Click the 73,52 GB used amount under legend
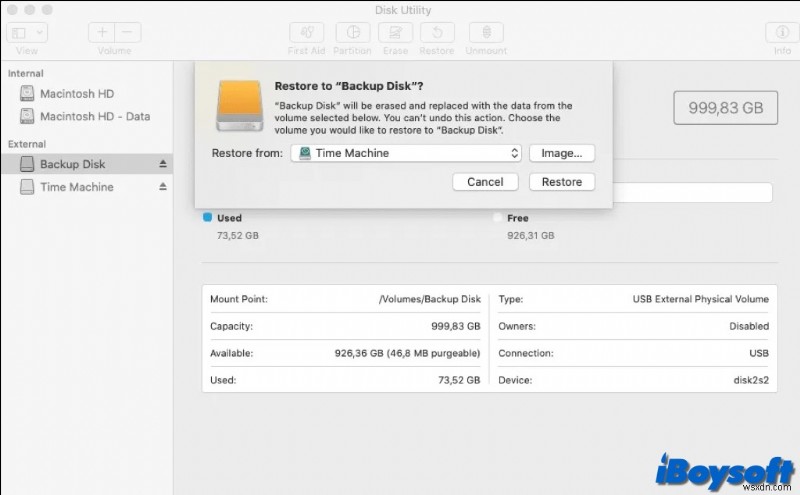This screenshot has width=800, height=495. pyautogui.click(x=238, y=235)
